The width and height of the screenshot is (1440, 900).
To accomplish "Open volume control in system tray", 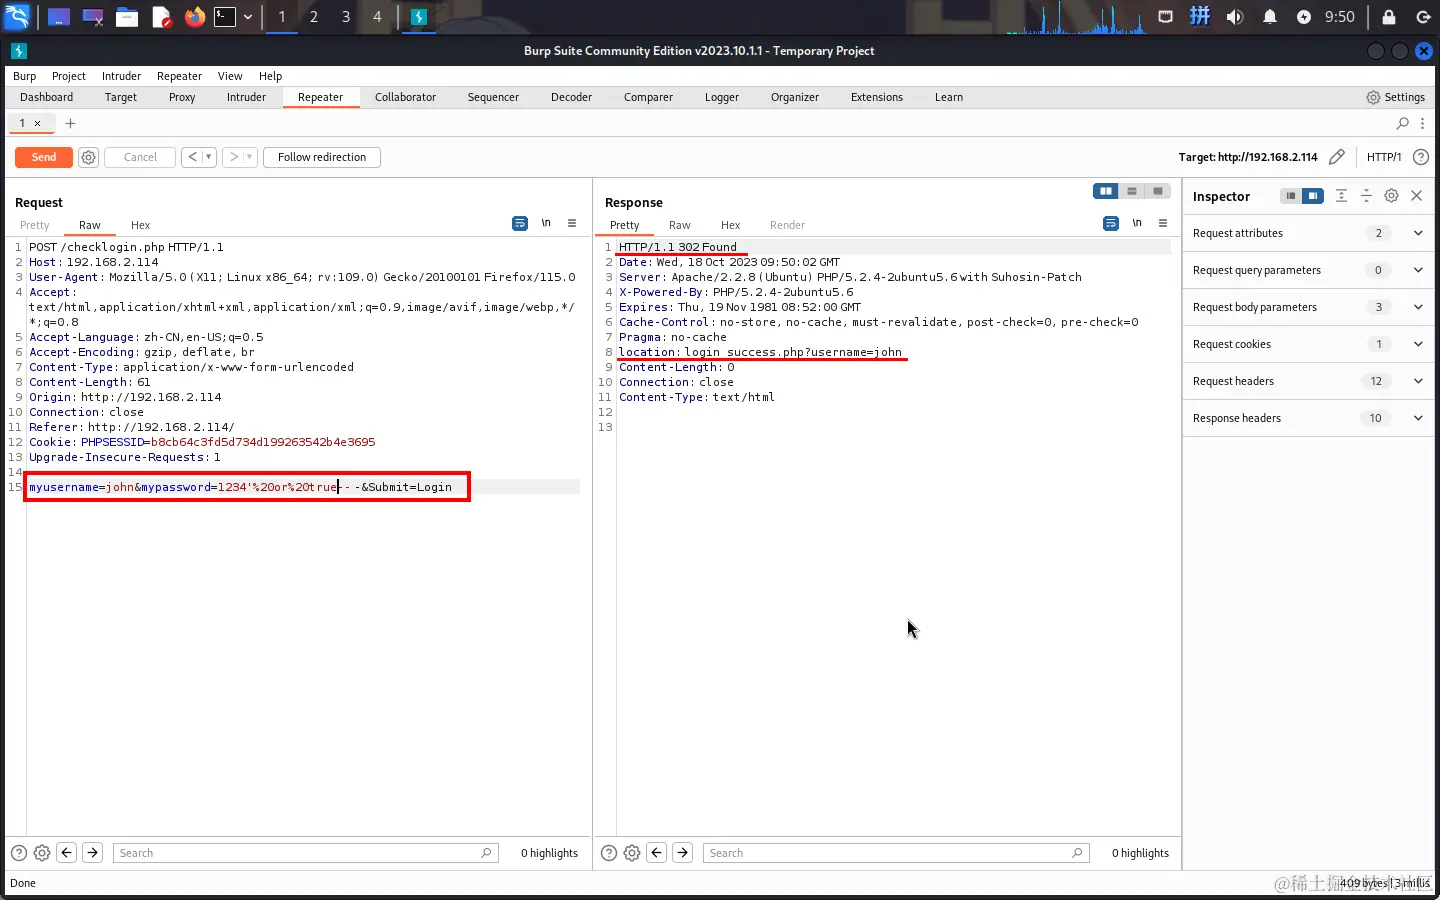I will tap(1235, 17).
